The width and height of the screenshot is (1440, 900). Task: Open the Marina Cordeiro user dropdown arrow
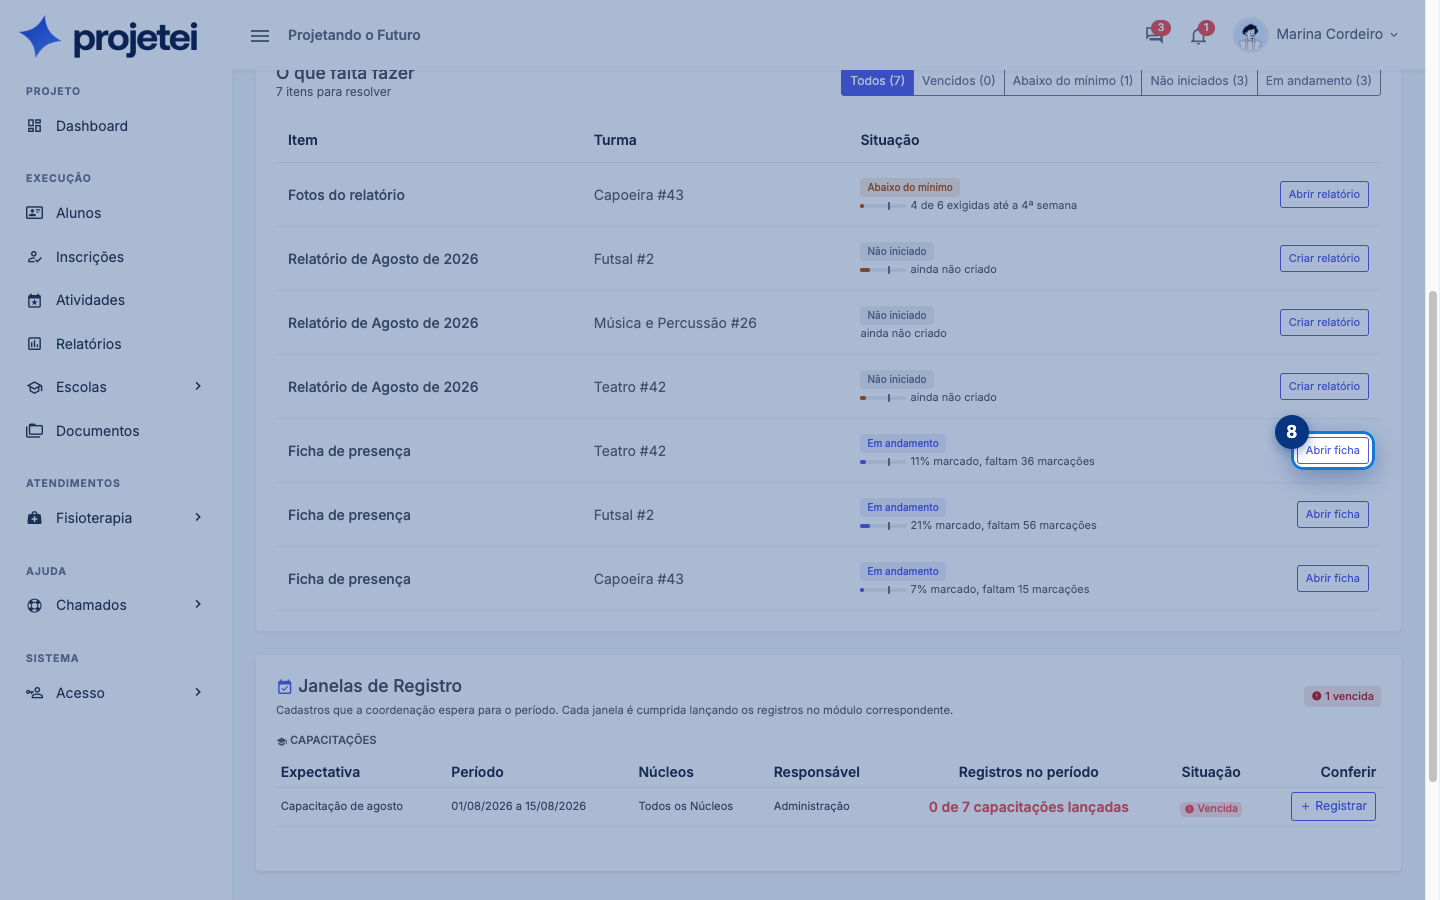pos(1394,35)
